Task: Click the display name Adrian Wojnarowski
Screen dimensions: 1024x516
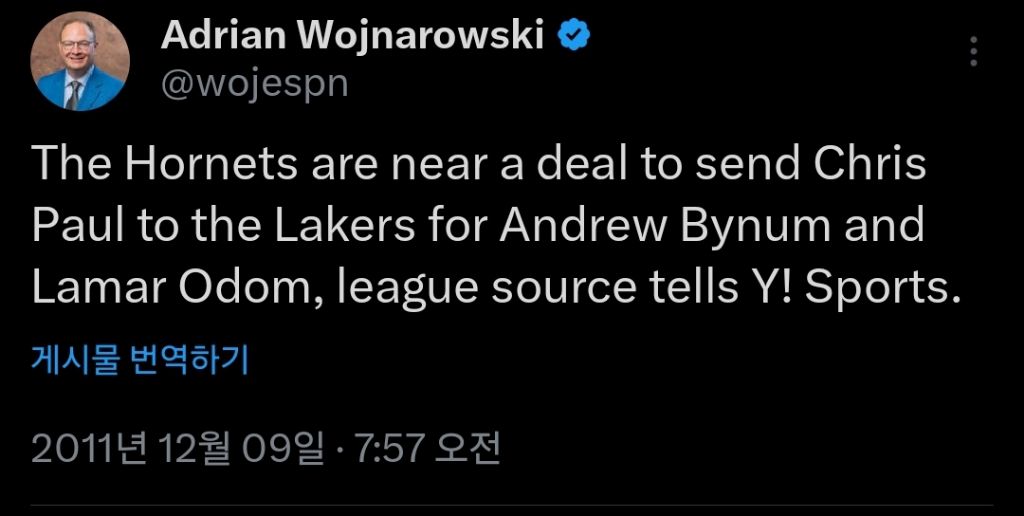Action: click(x=353, y=36)
